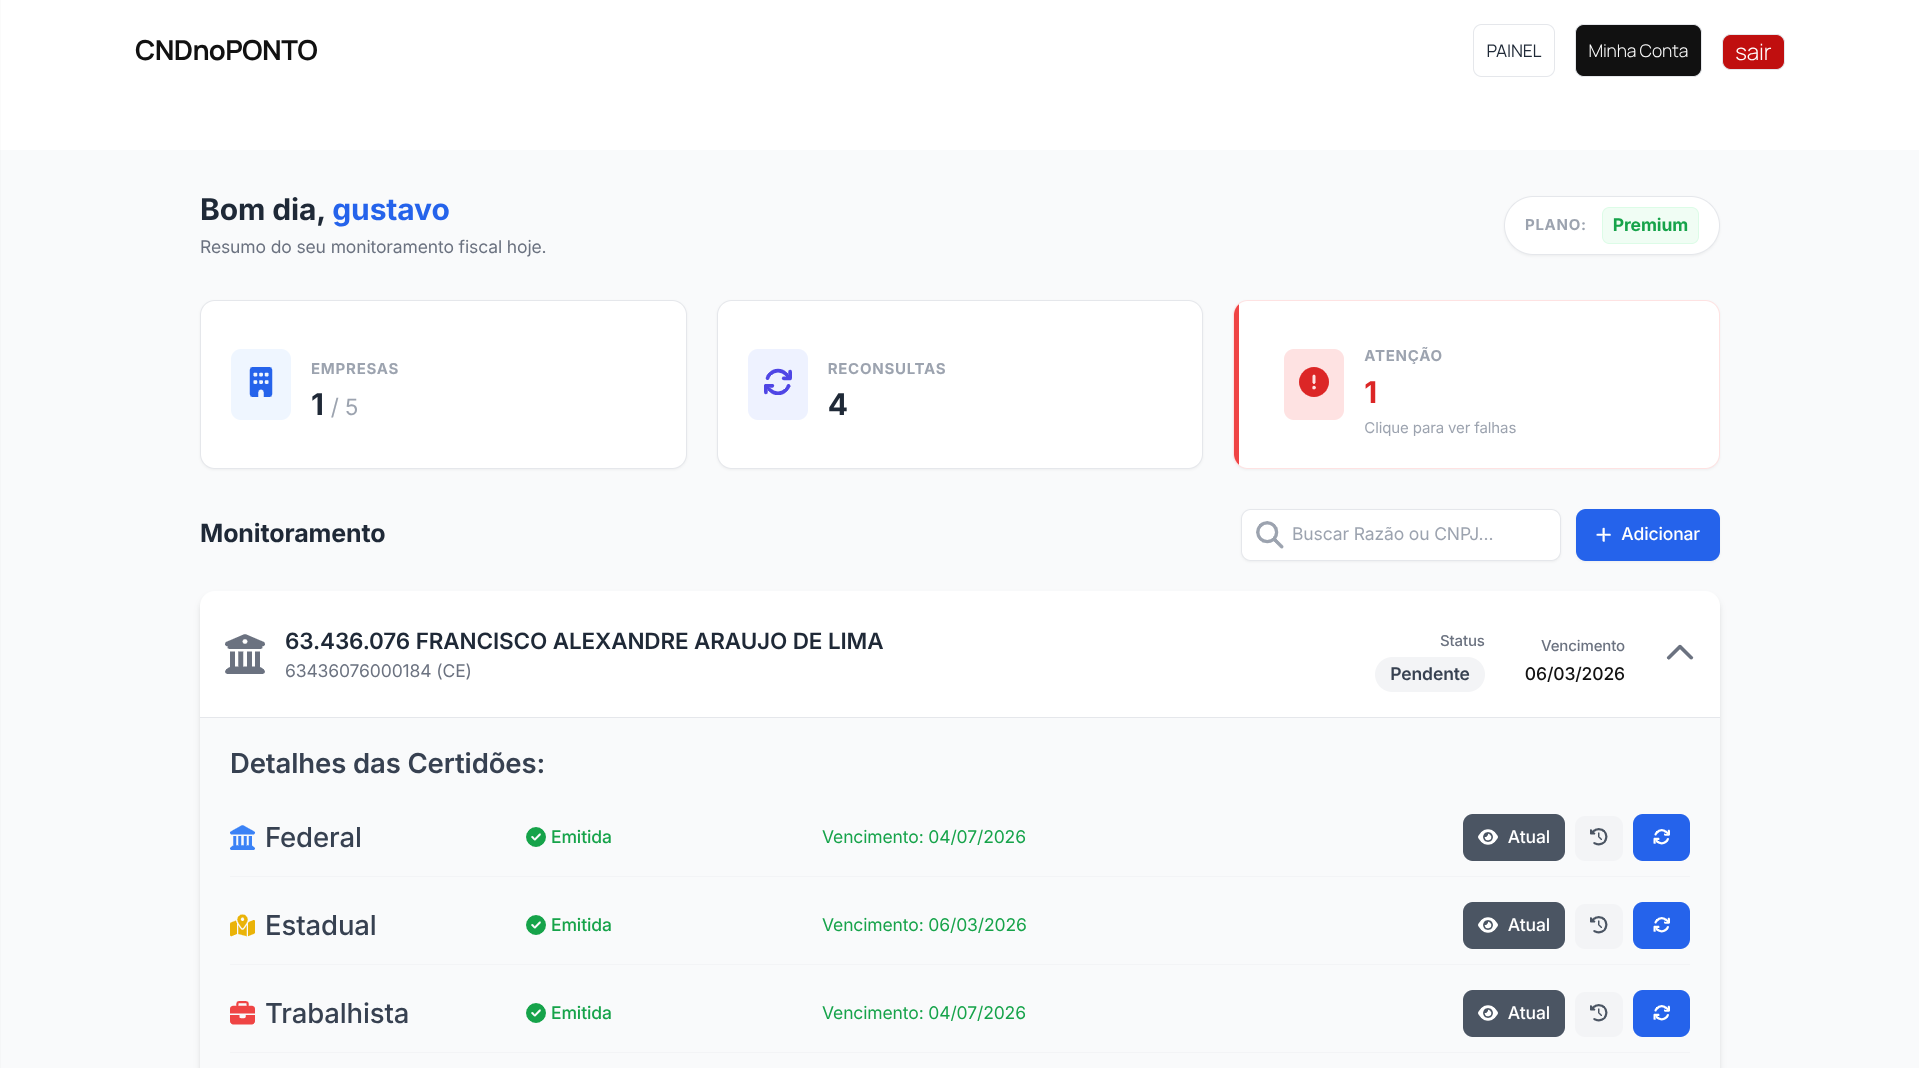Refresh the Trabalhista certificate

[1660, 1013]
